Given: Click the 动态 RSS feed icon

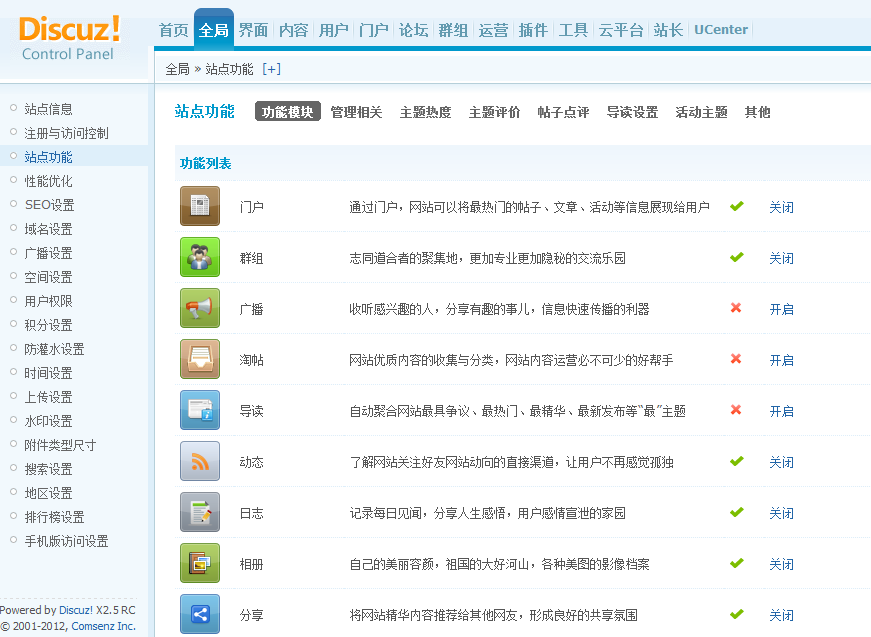Looking at the screenshot, I should (200, 461).
